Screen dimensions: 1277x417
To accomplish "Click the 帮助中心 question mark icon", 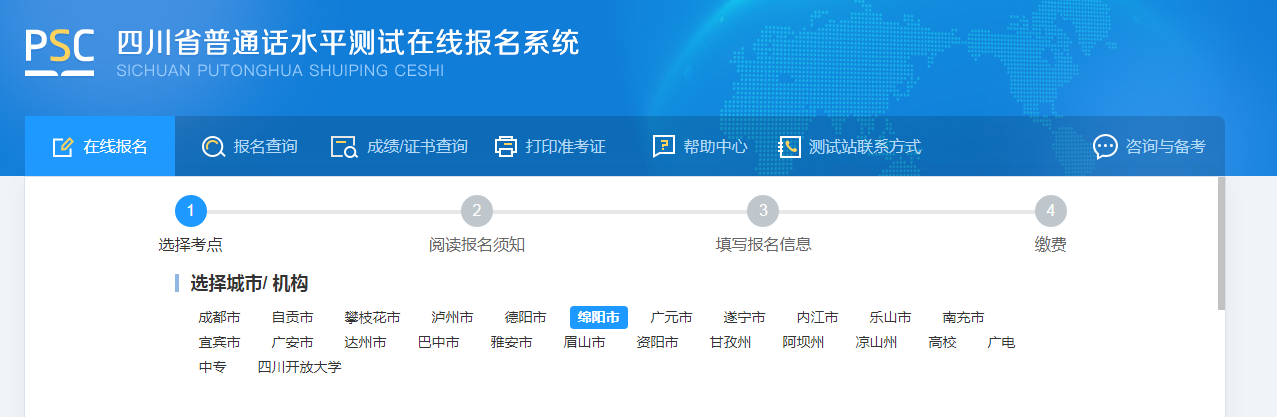I will click(x=663, y=147).
